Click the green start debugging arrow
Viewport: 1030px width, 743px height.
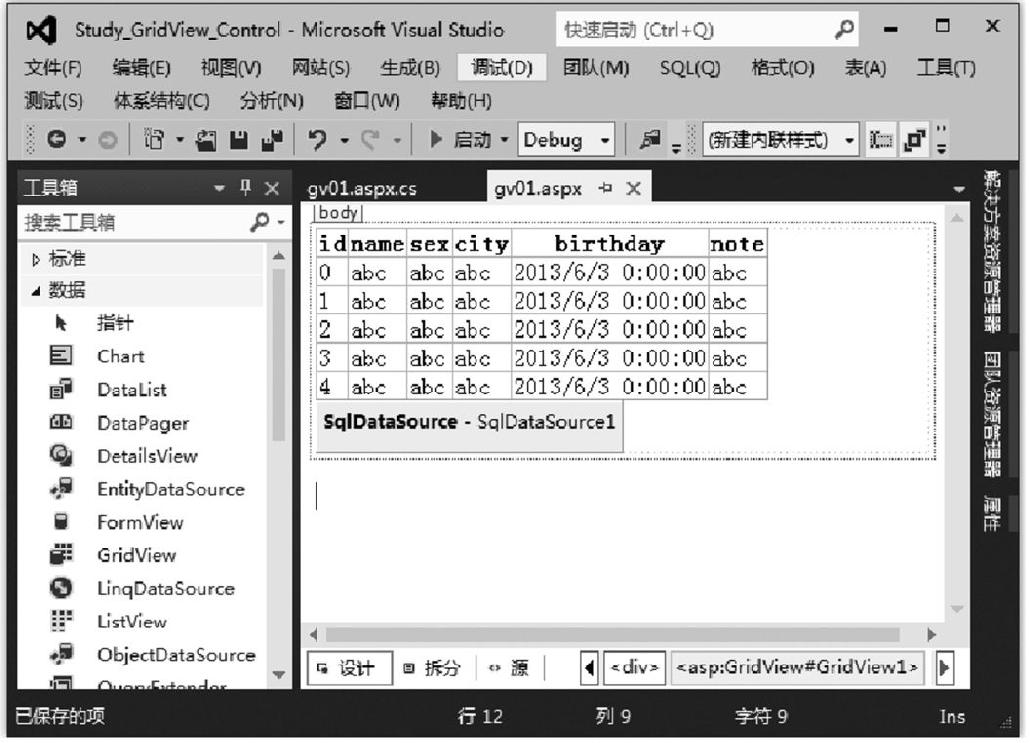[435, 139]
